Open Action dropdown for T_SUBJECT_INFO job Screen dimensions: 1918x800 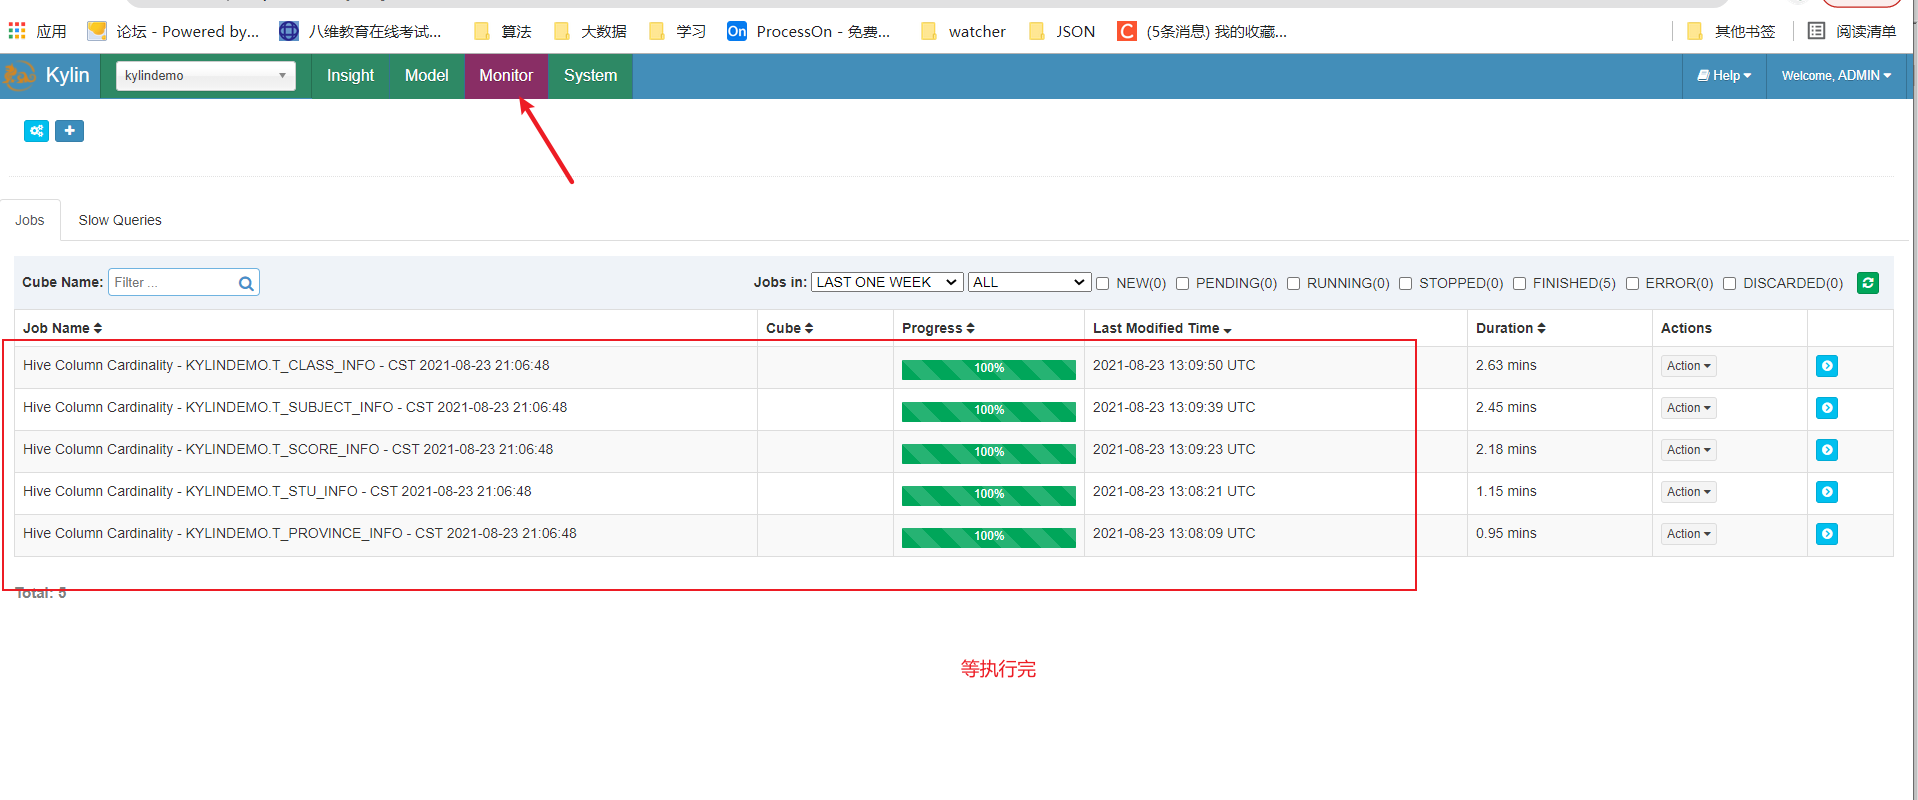[1688, 408]
